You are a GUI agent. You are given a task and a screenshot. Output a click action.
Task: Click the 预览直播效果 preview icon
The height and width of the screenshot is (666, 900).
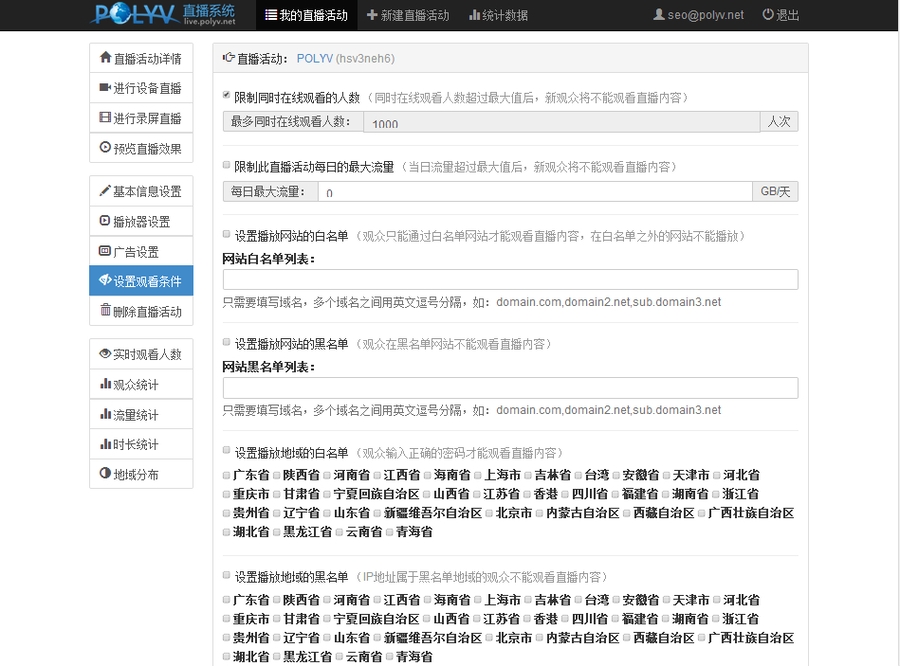tap(140, 148)
